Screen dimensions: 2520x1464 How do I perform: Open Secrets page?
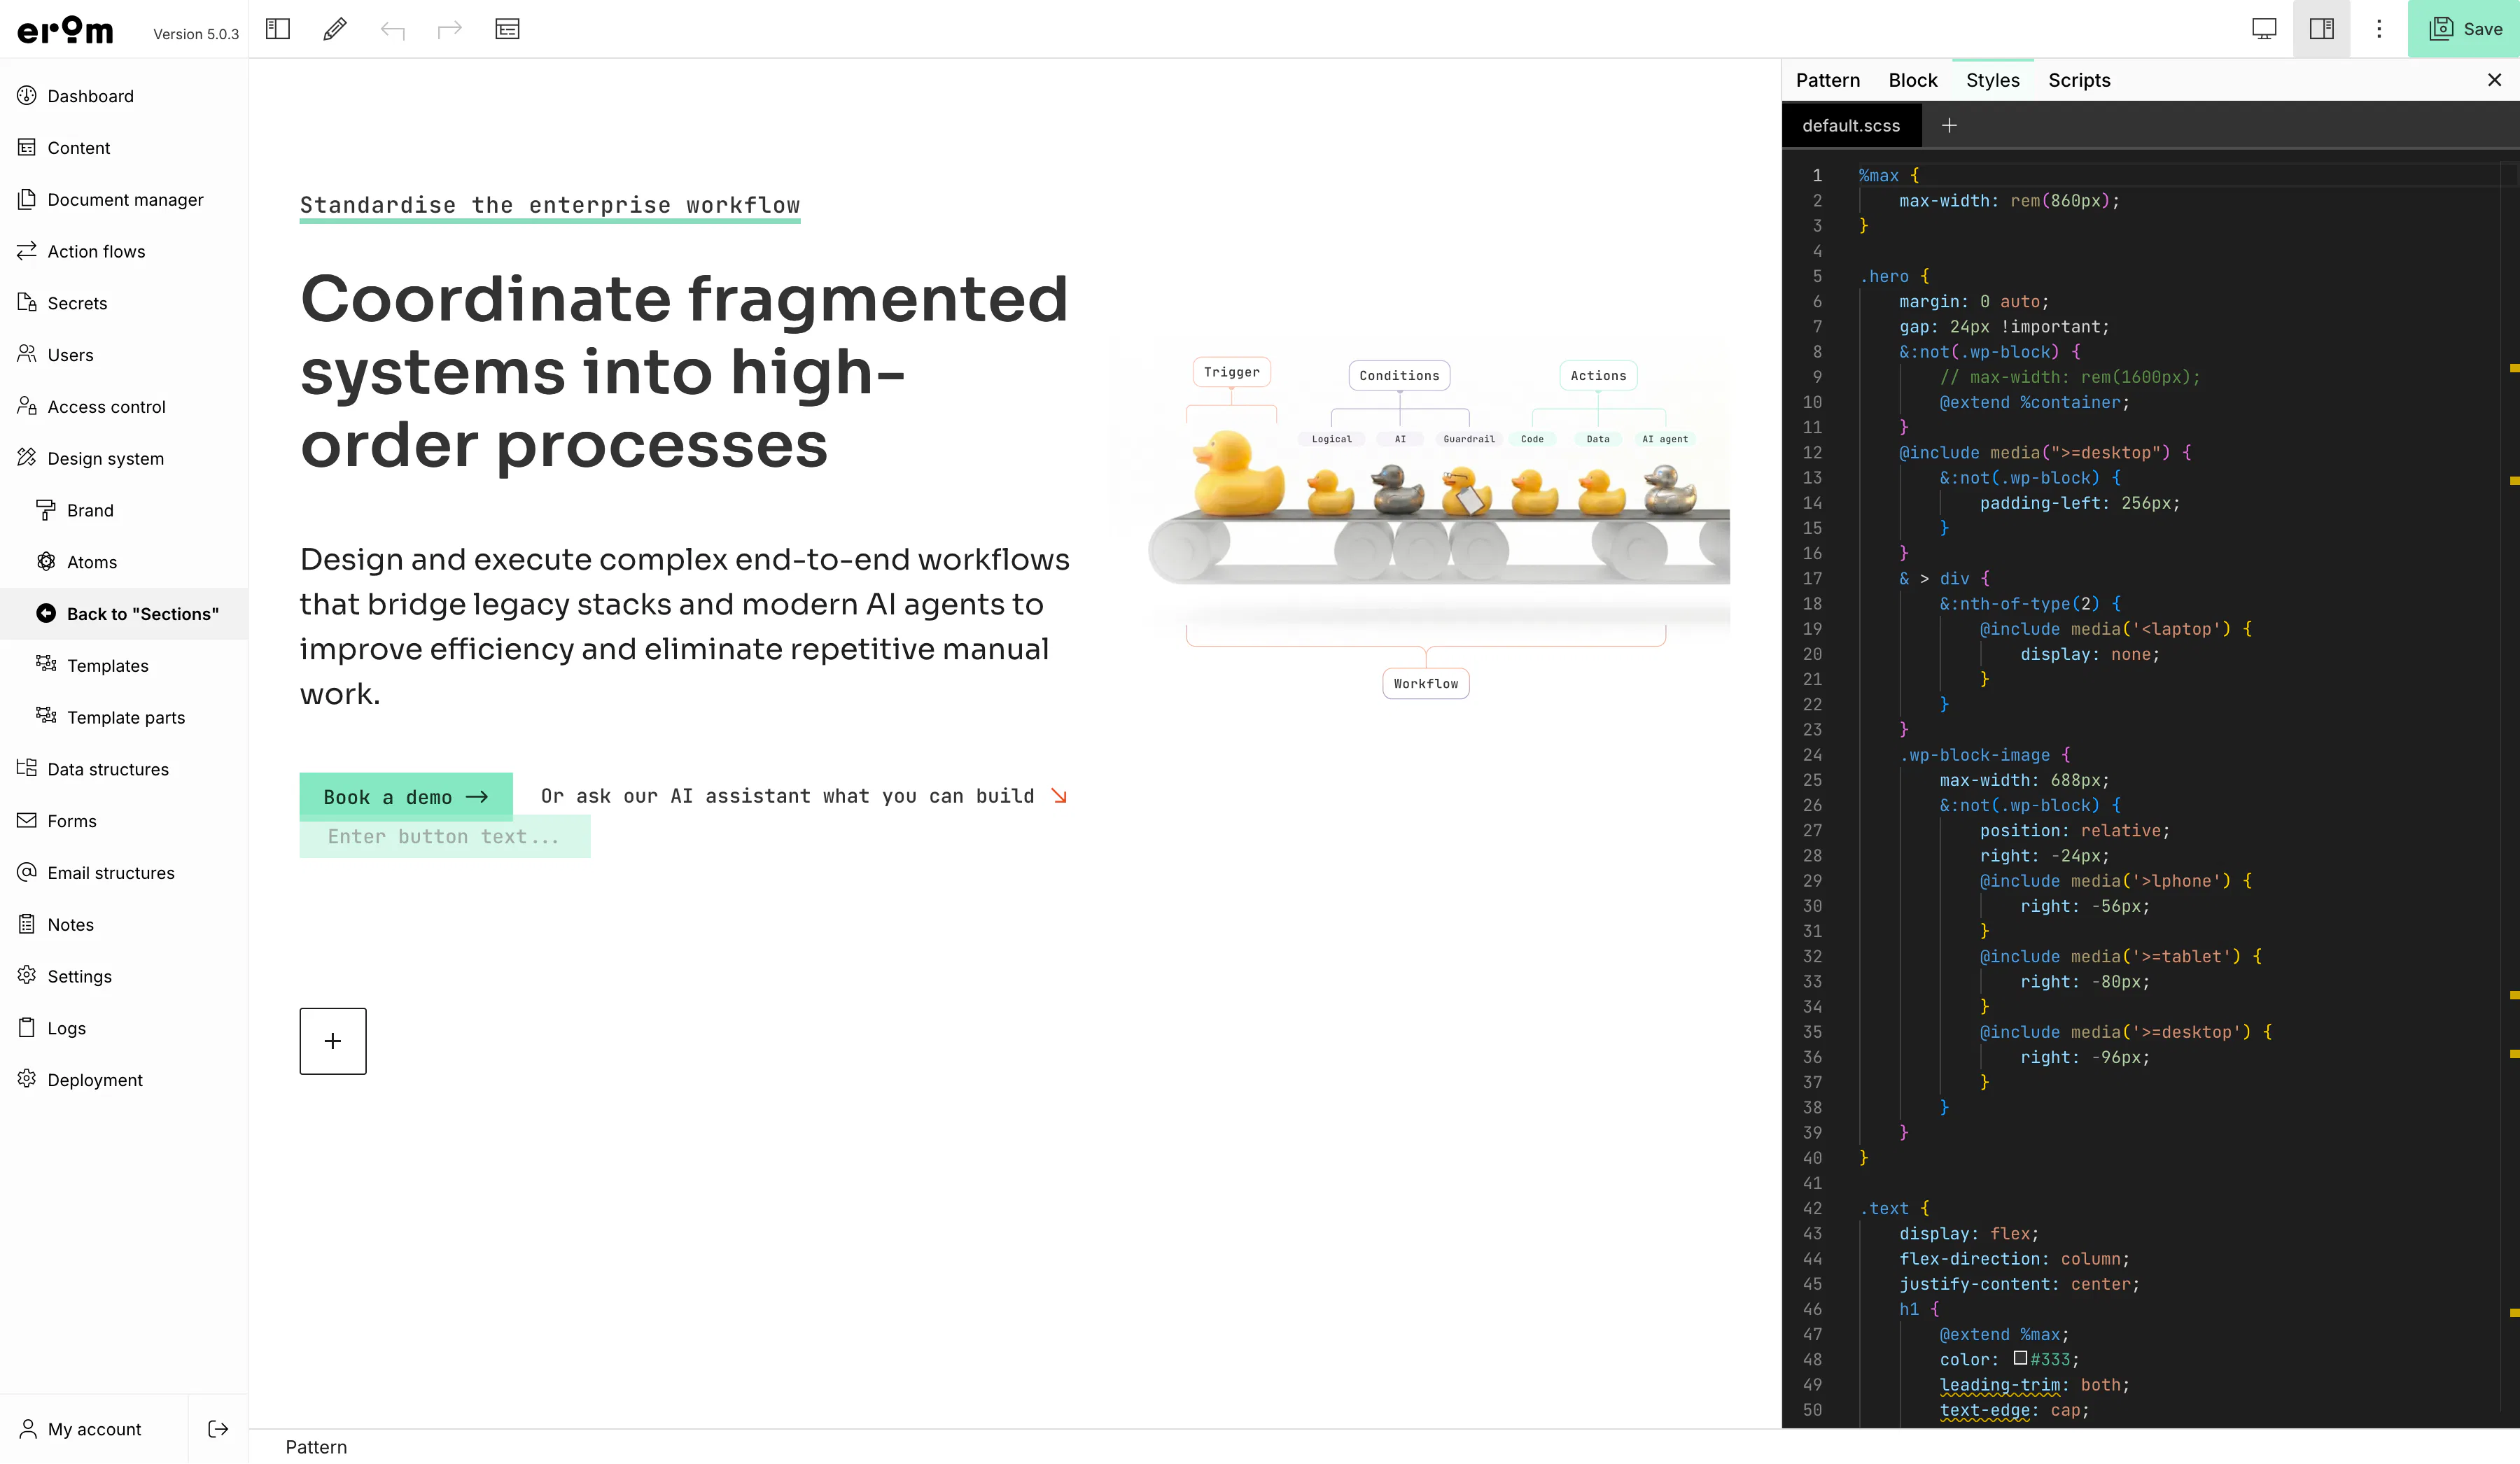pos(124,303)
